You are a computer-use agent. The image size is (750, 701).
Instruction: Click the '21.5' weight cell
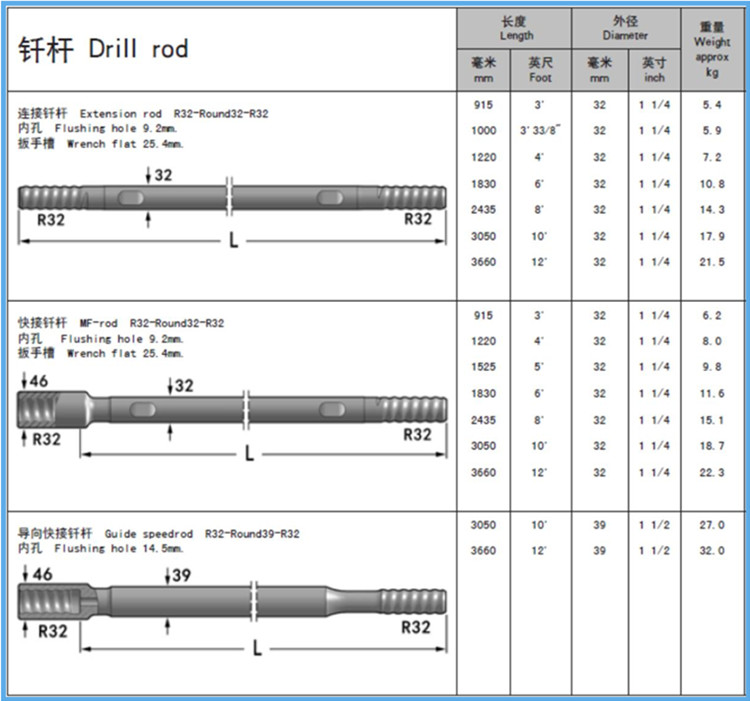[x=712, y=262]
